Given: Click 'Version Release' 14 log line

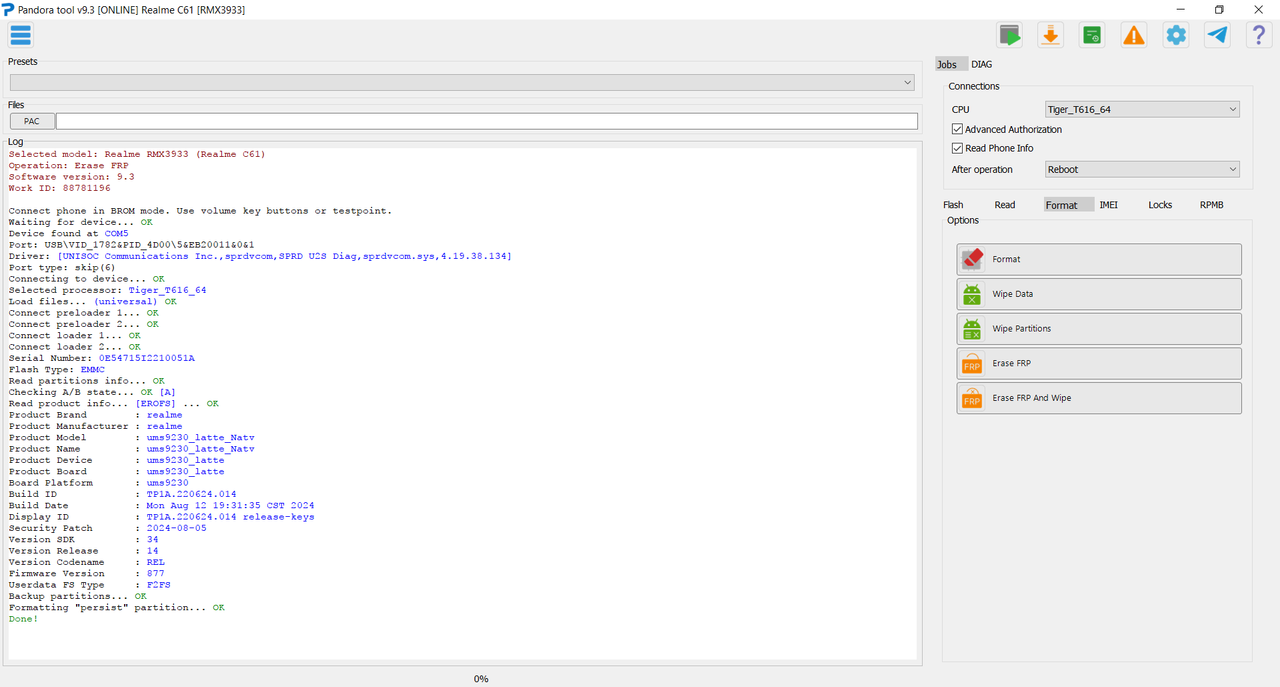Looking at the screenshot, I should pyautogui.click(x=83, y=551).
